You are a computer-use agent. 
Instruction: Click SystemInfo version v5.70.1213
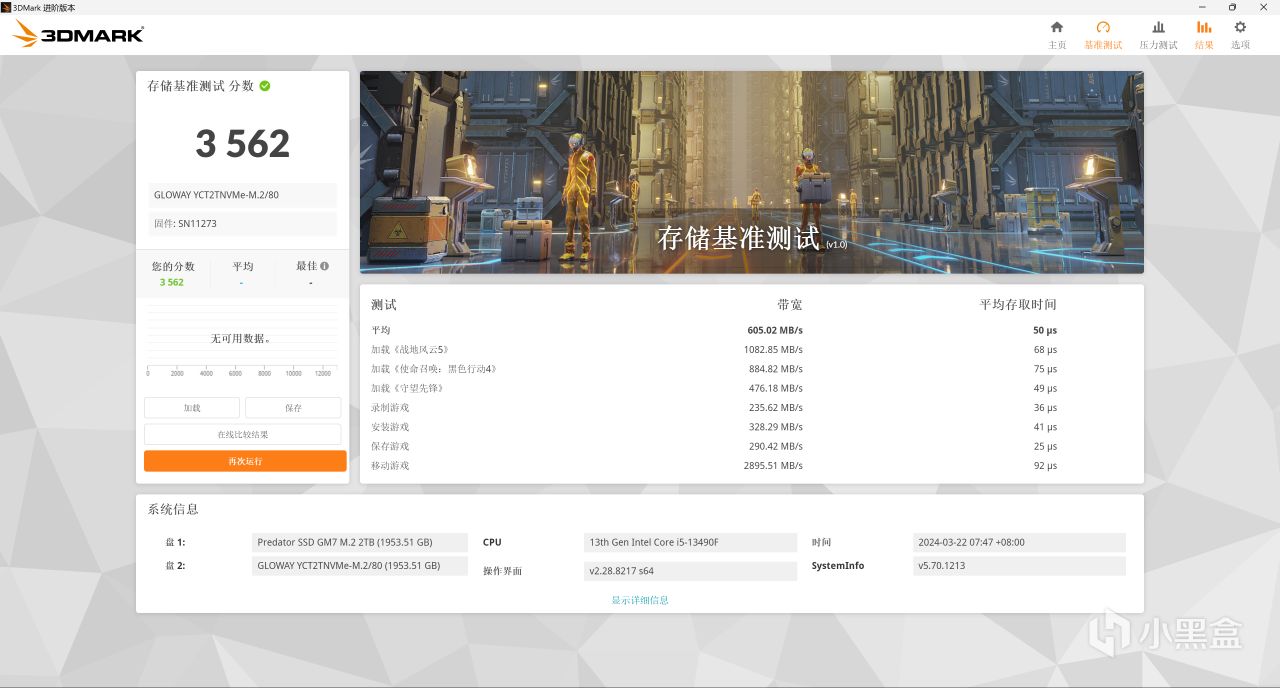[x=1019, y=566]
